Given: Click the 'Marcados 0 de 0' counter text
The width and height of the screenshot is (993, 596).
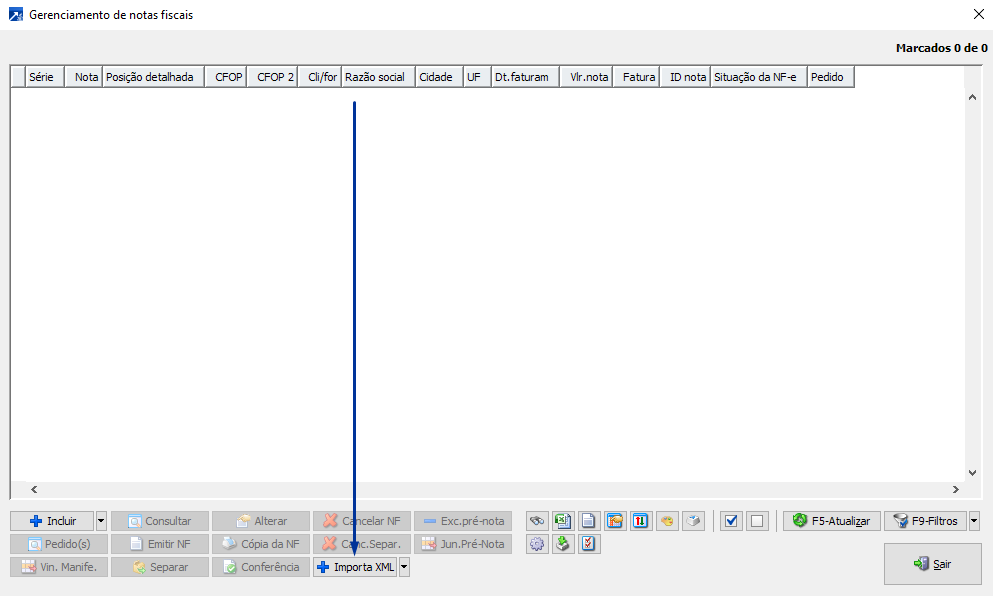Looking at the screenshot, I should [942, 48].
